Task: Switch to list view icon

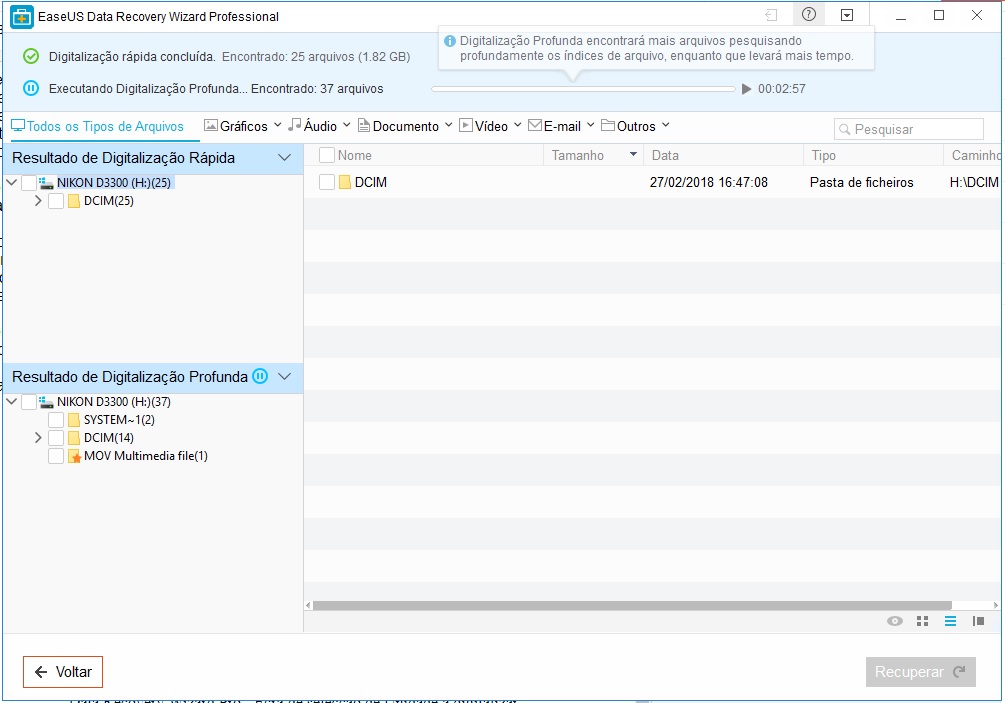Action: point(950,621)
